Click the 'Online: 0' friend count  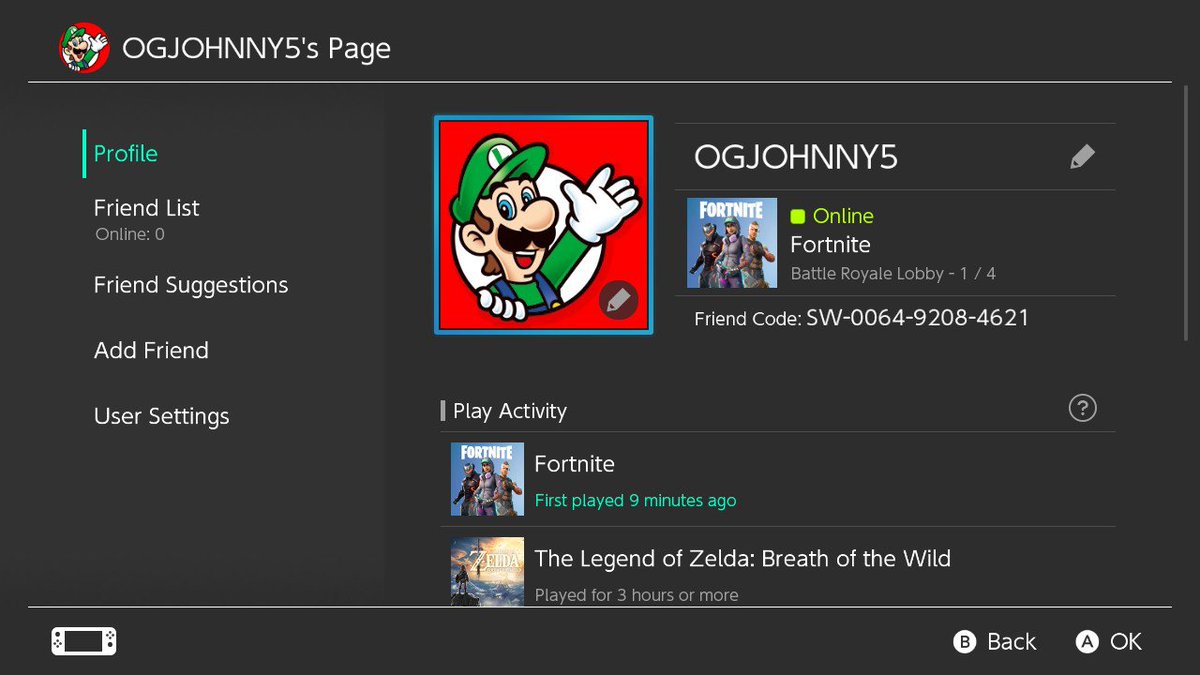click(130, 235)
